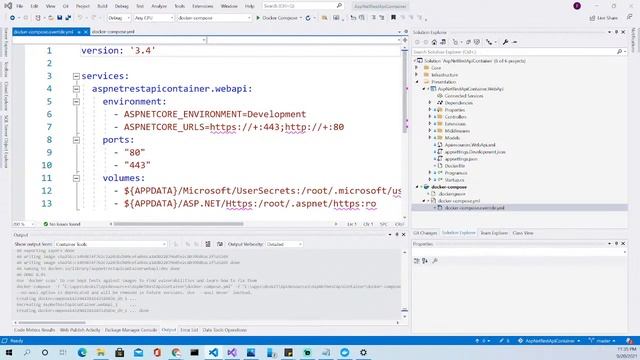Expand the Infrastructure folder in Solution Explorer

(417, 75)
